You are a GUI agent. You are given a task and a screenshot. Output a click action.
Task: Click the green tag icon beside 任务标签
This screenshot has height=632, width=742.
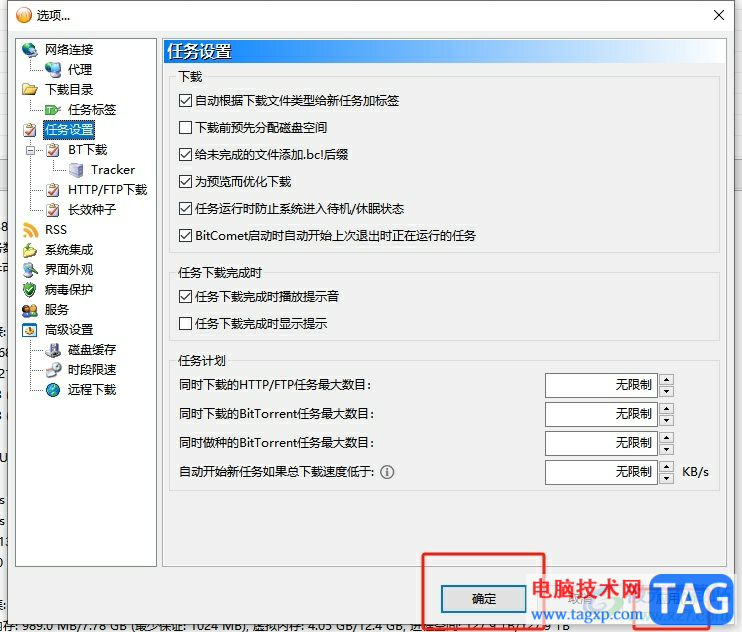[x=53, y=110]
